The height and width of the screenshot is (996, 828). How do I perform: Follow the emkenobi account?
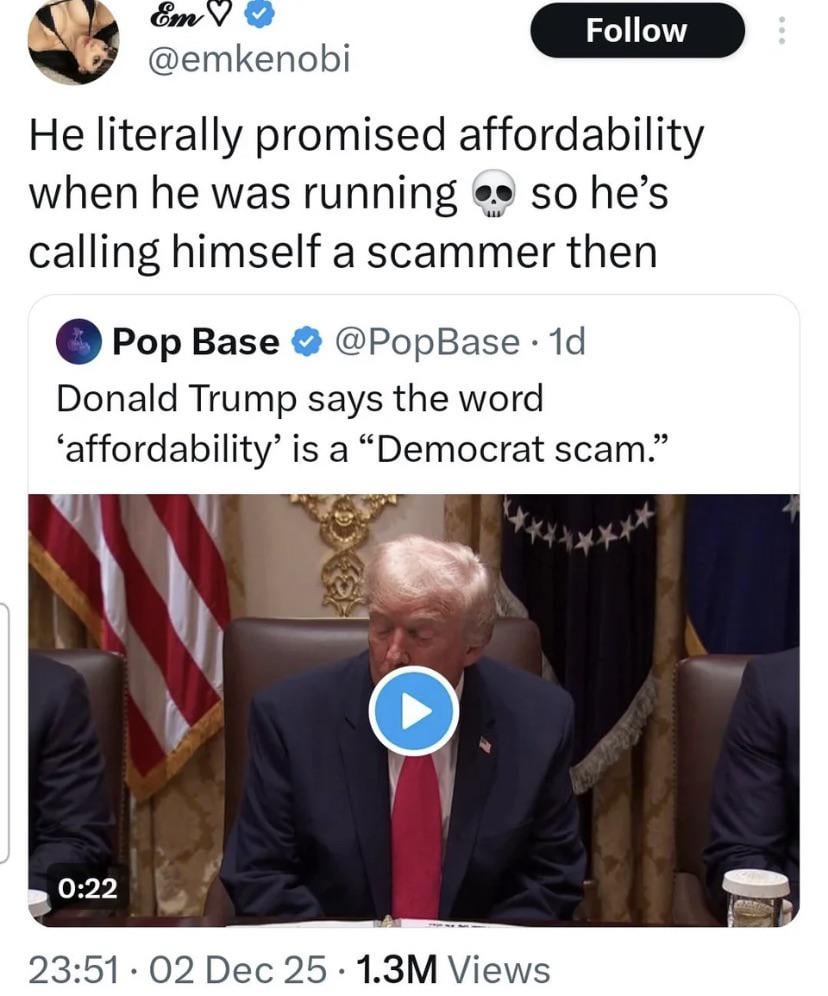click(x=637, y=30)
